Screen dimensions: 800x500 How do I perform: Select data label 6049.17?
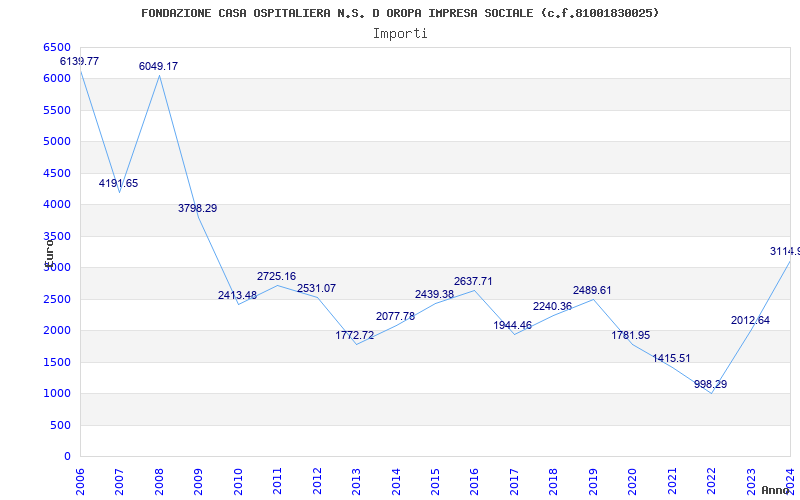click(158, 66)
